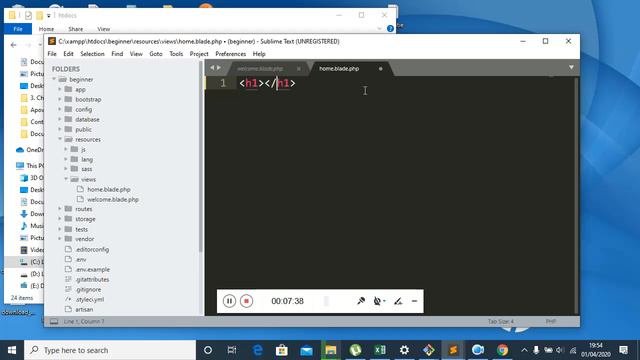640x360 pixels.
Task: Open the .env file
Action: click(x=81, y=260)
